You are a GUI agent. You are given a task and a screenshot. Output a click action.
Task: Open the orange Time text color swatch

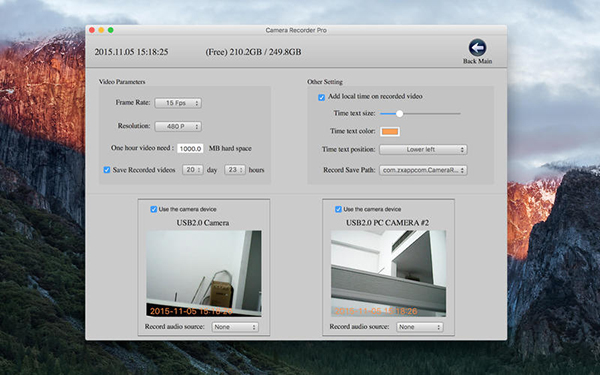pos(390,132)
